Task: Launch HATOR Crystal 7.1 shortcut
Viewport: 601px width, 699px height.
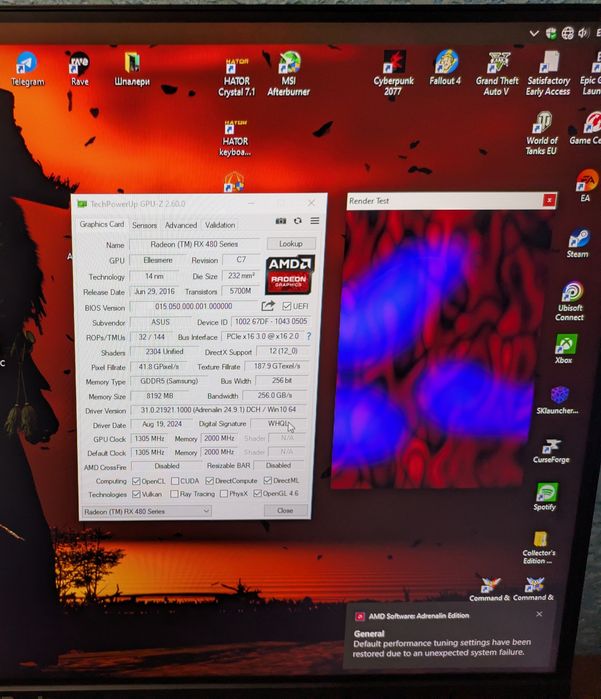Action: tap(237, 76)
